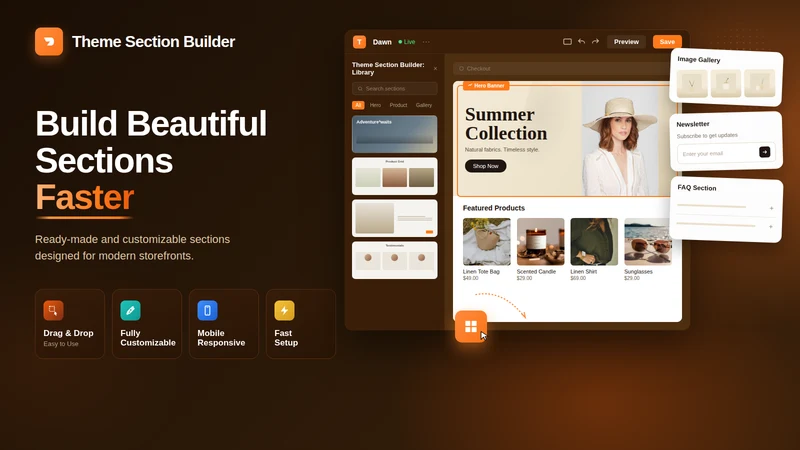Select the Product filter tab

(398, 105)
